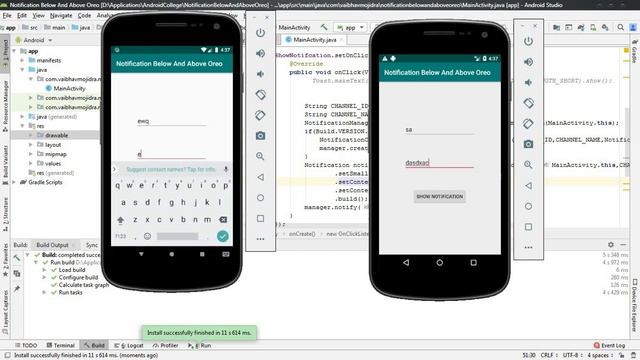This screenshot has height=360, width=640.
Task: Toggle tool window buttons icon in status bar
Action: 7,356
